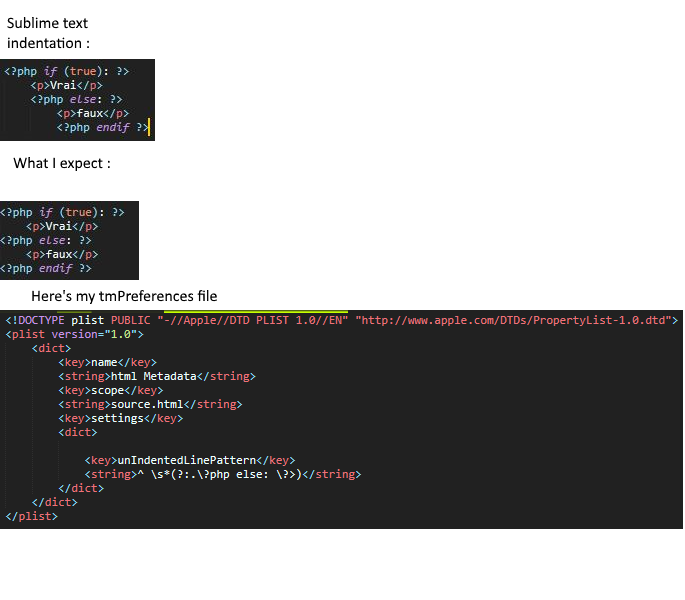
Task: Click '<p>faux</p>' in the expected code block
Action: pyautogui.click(x=62, y=254)
